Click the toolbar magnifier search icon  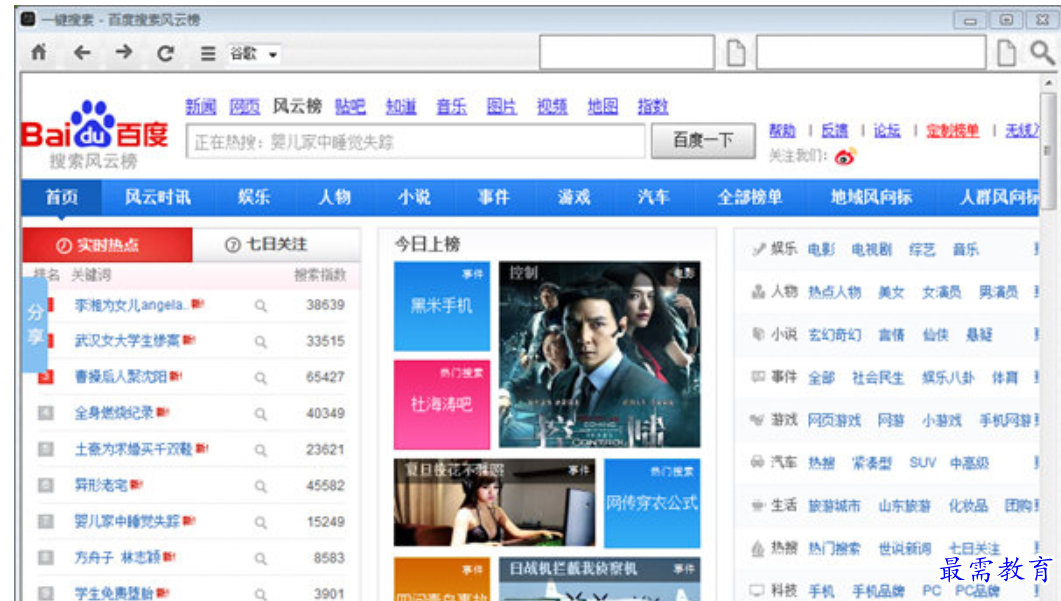1042,53
